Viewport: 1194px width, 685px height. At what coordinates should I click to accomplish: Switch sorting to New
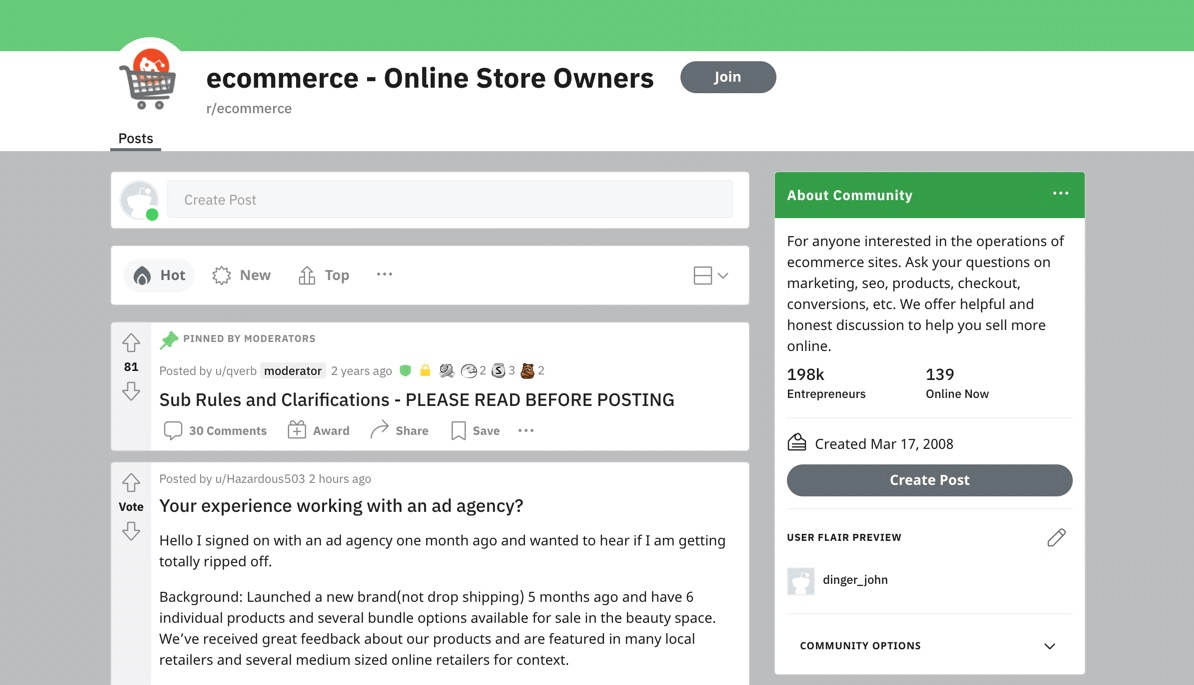pos(241,274)
